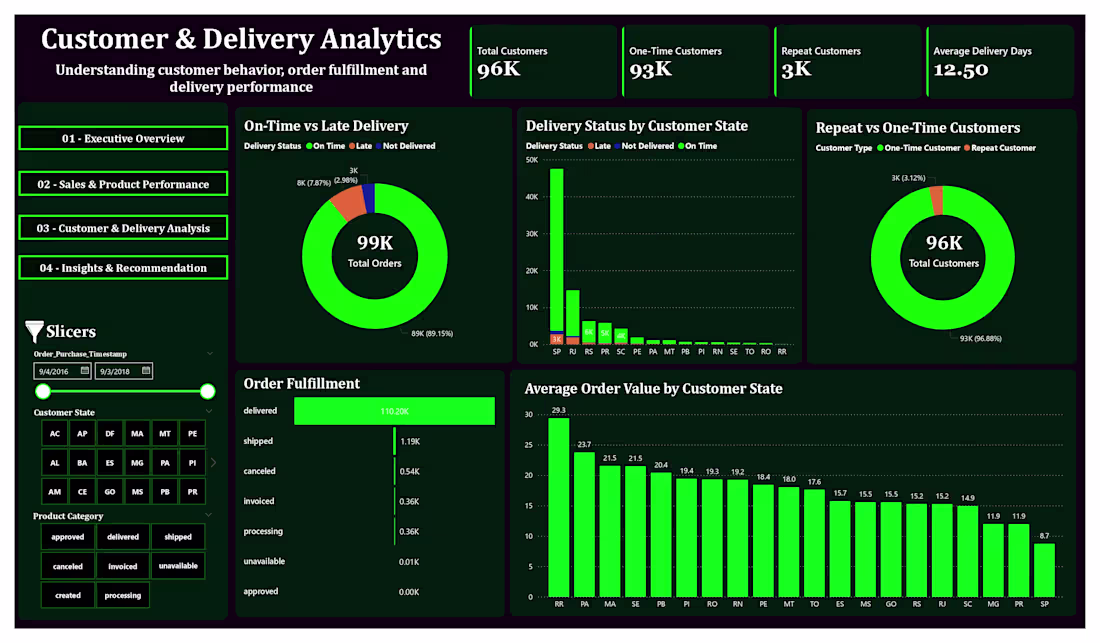Click the 93K (96.88%) donut label
The width and height of the screenshot is (1100, 643).
click(981, 339)
